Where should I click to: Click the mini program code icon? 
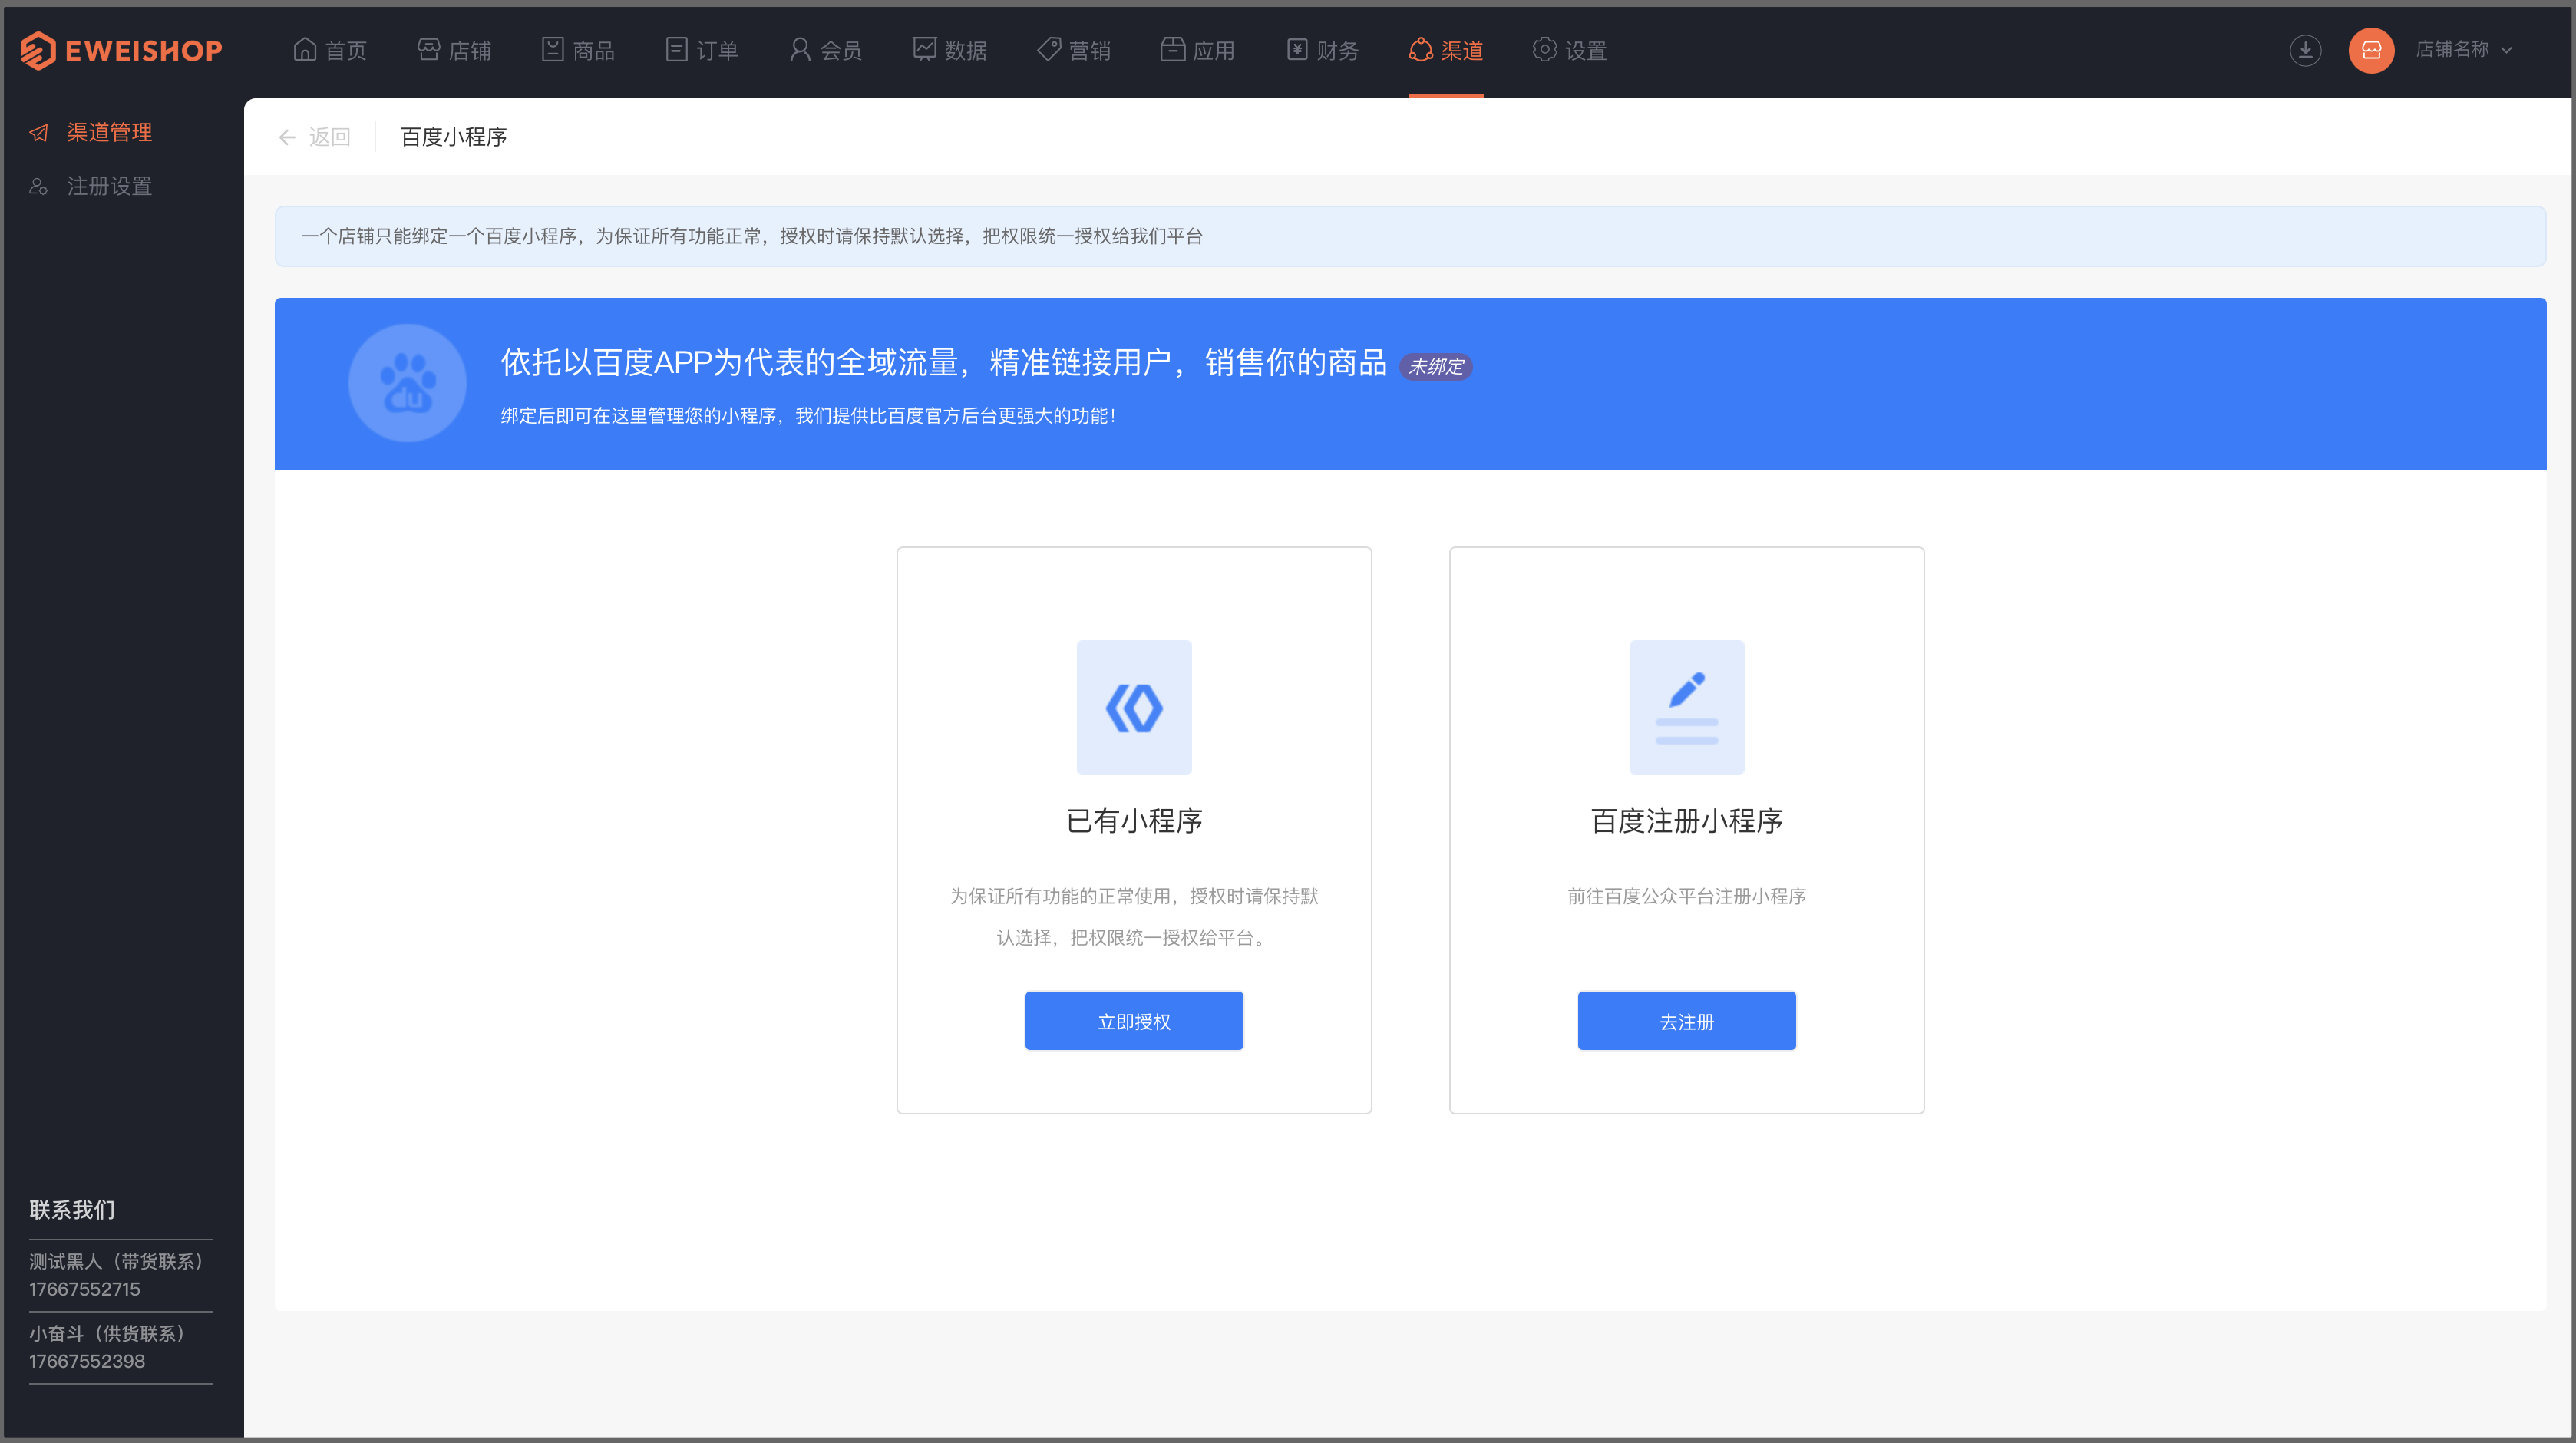pyautogui.click(x=1134, y=707)
